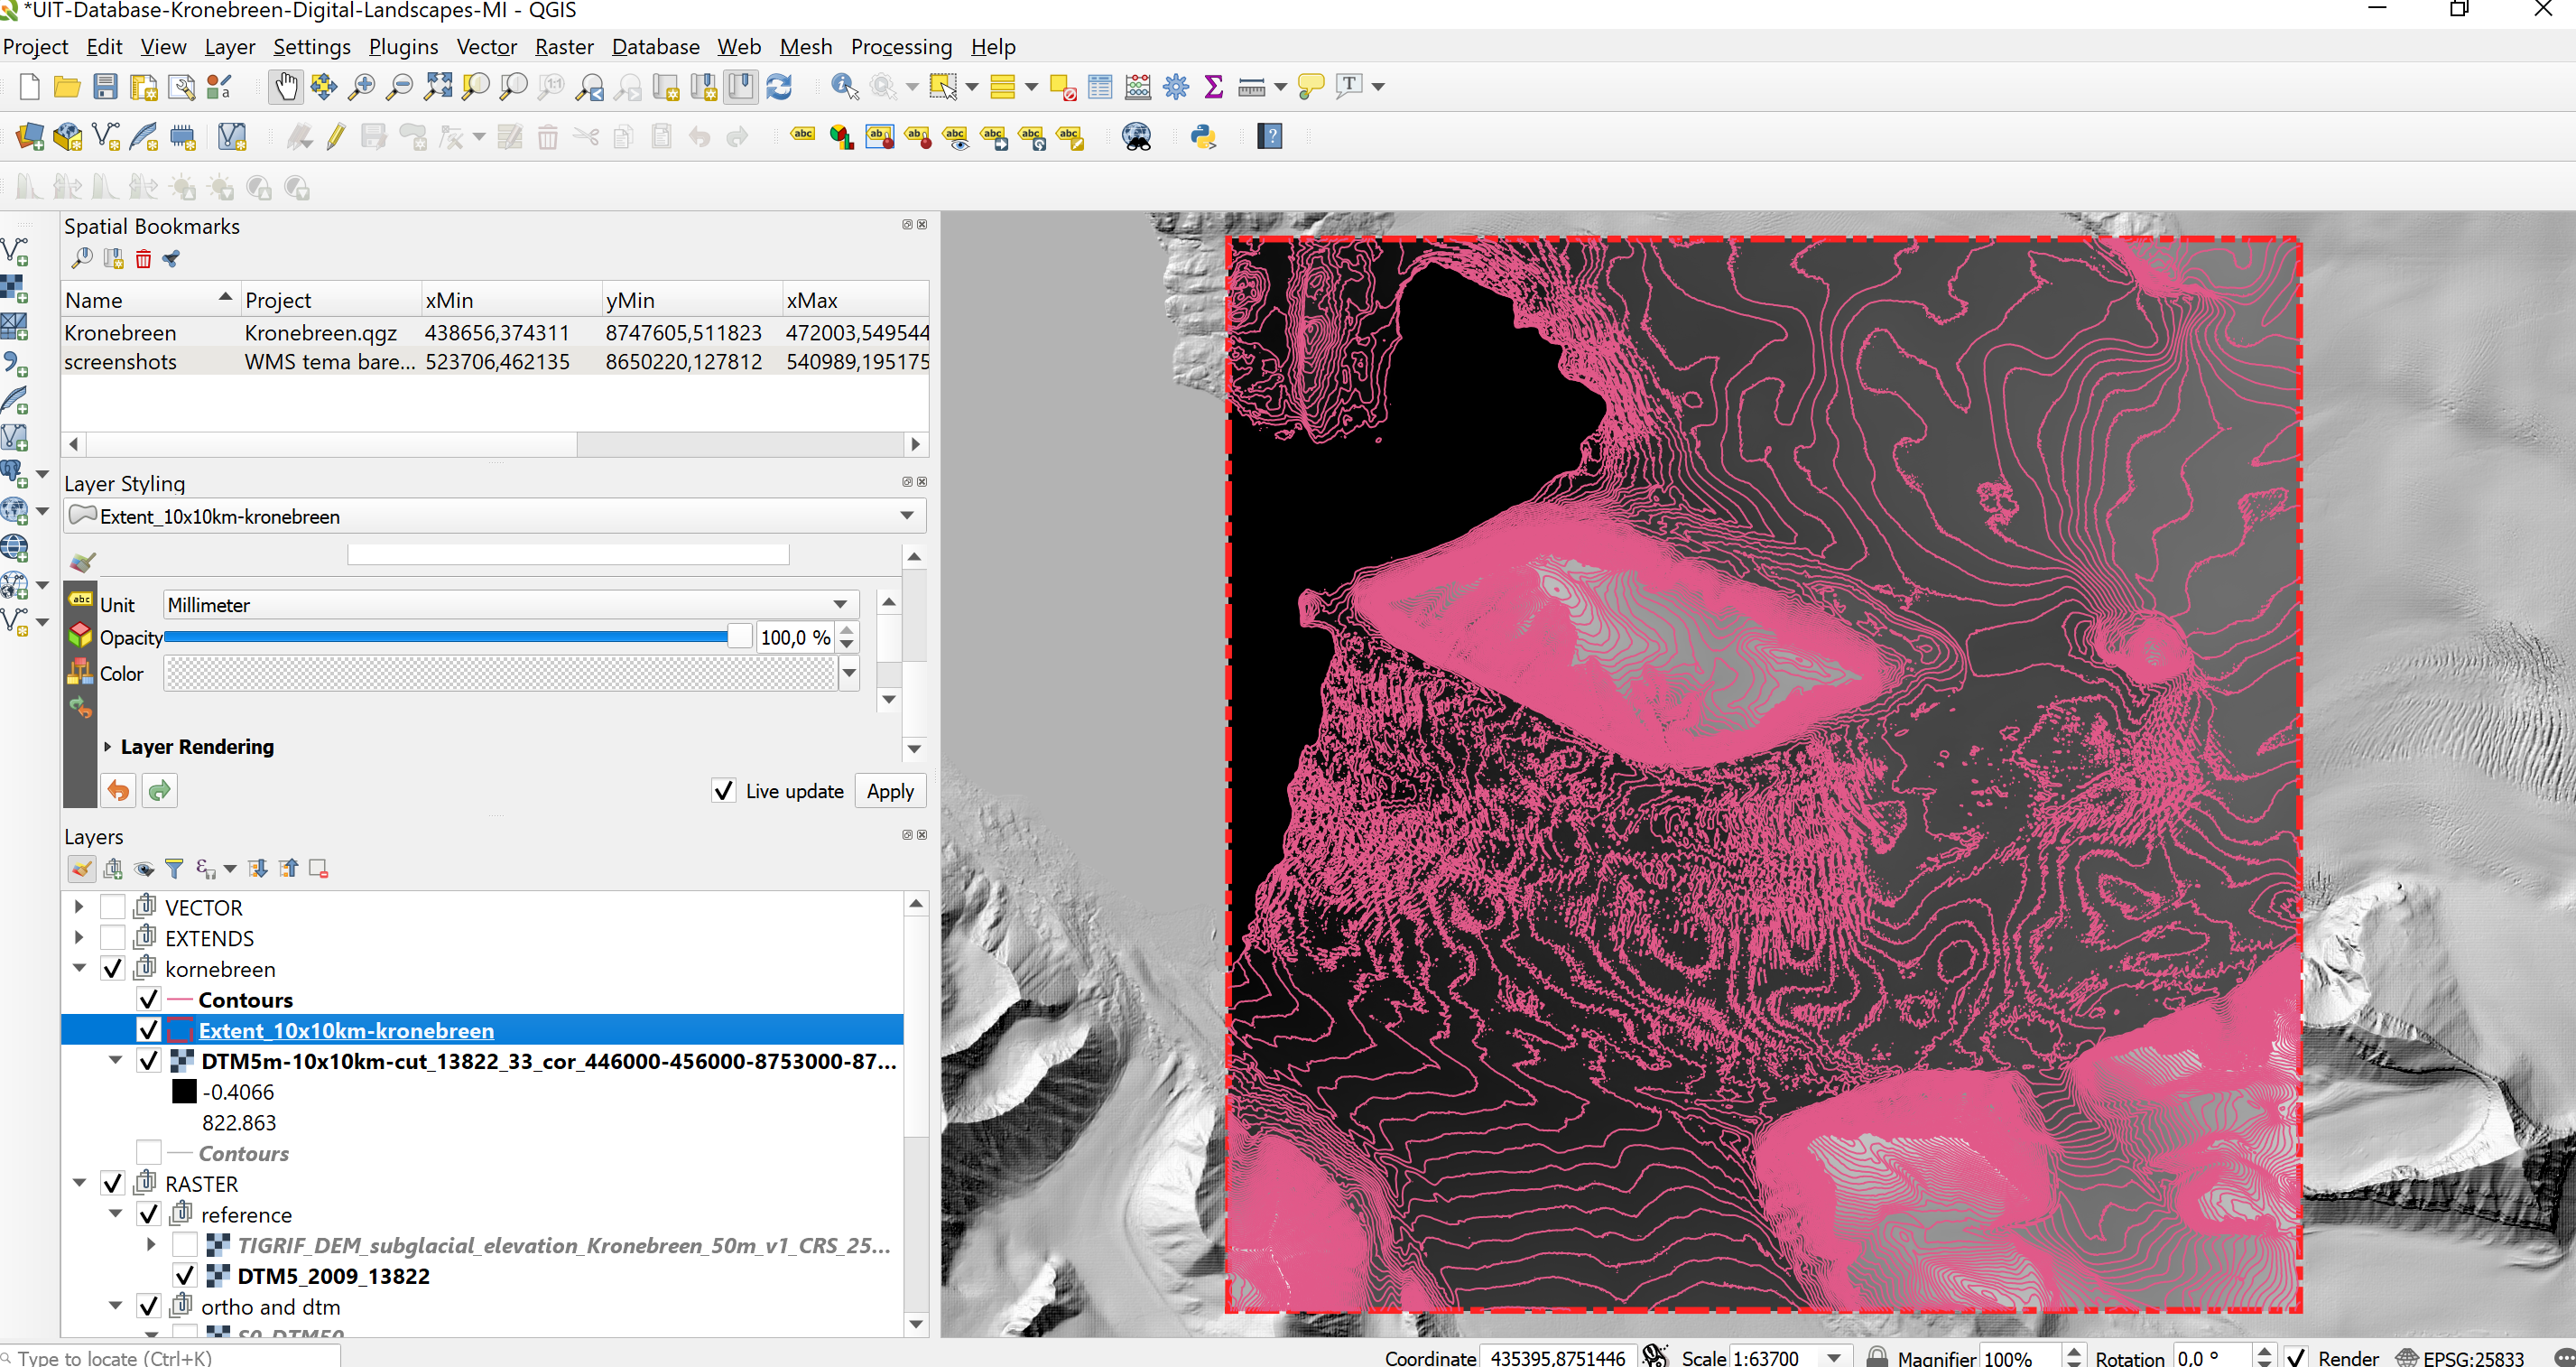The image size is (2576, 1367).
Task: Click the Zoom Full extent icon
Action: coord(438,87)
